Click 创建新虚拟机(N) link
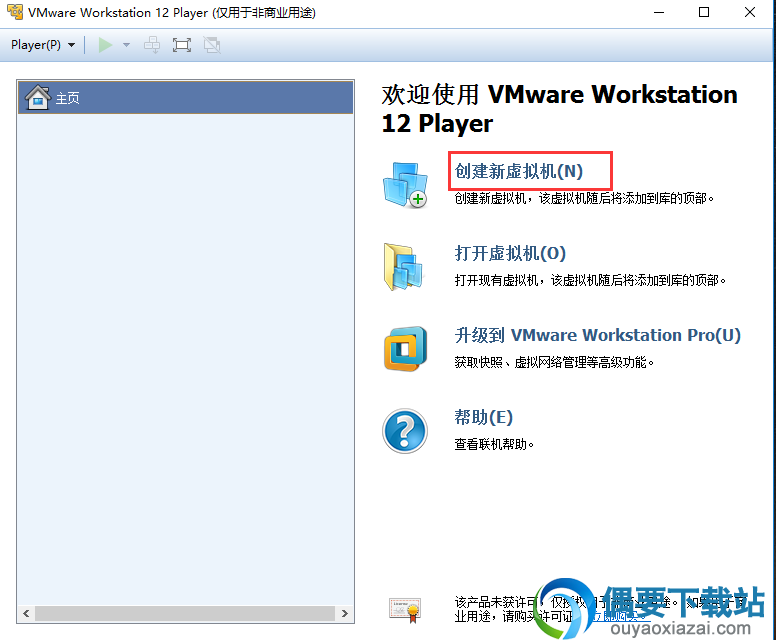Viewport: 776px width, 640px height. [x=519, y=171]
